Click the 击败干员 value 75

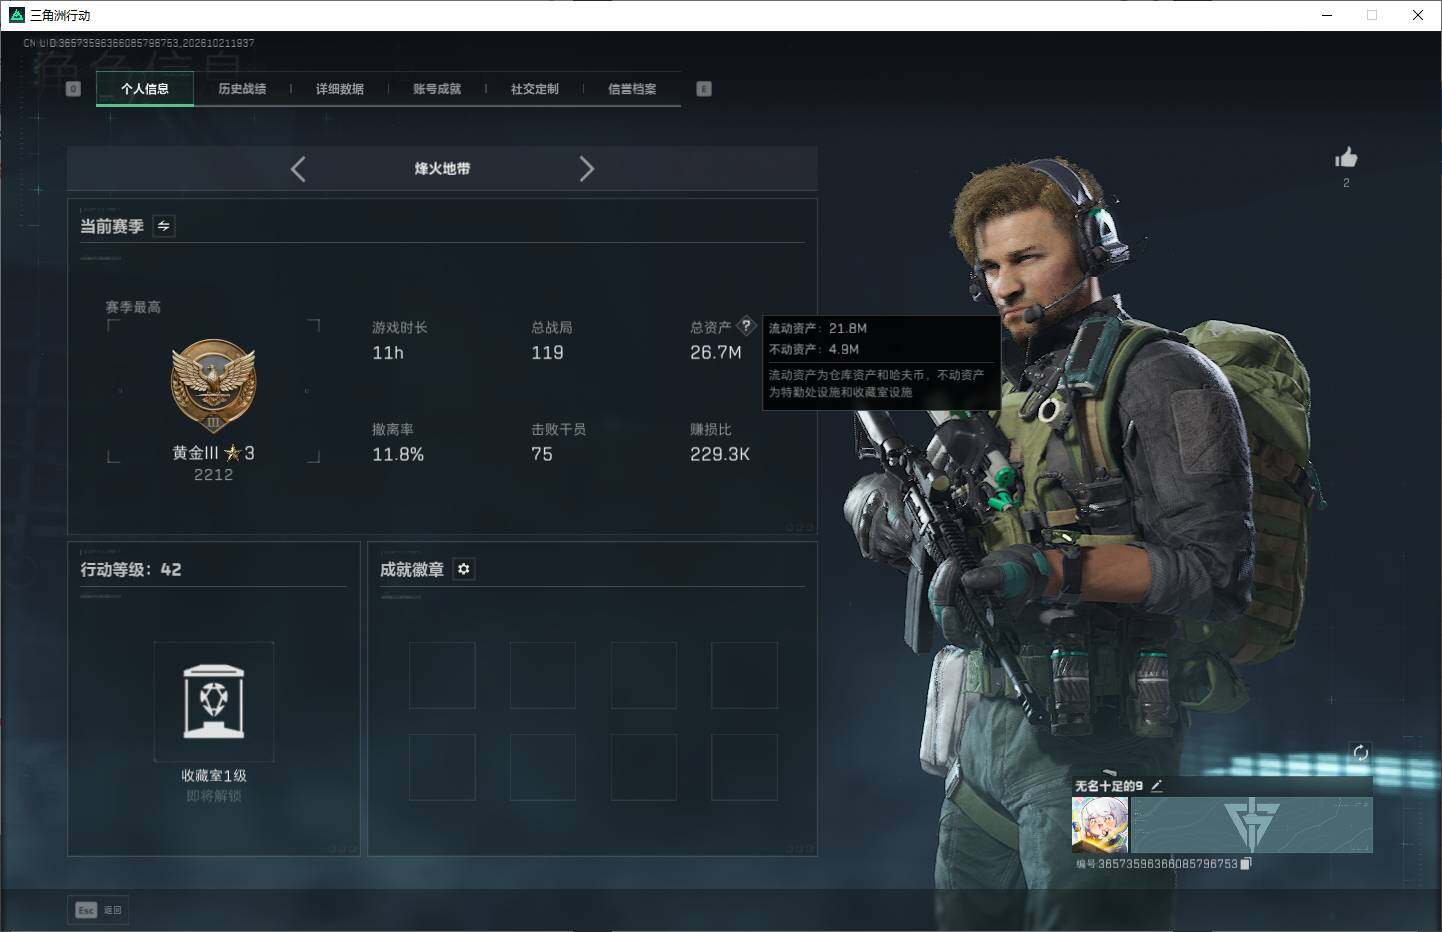point(542,455)
